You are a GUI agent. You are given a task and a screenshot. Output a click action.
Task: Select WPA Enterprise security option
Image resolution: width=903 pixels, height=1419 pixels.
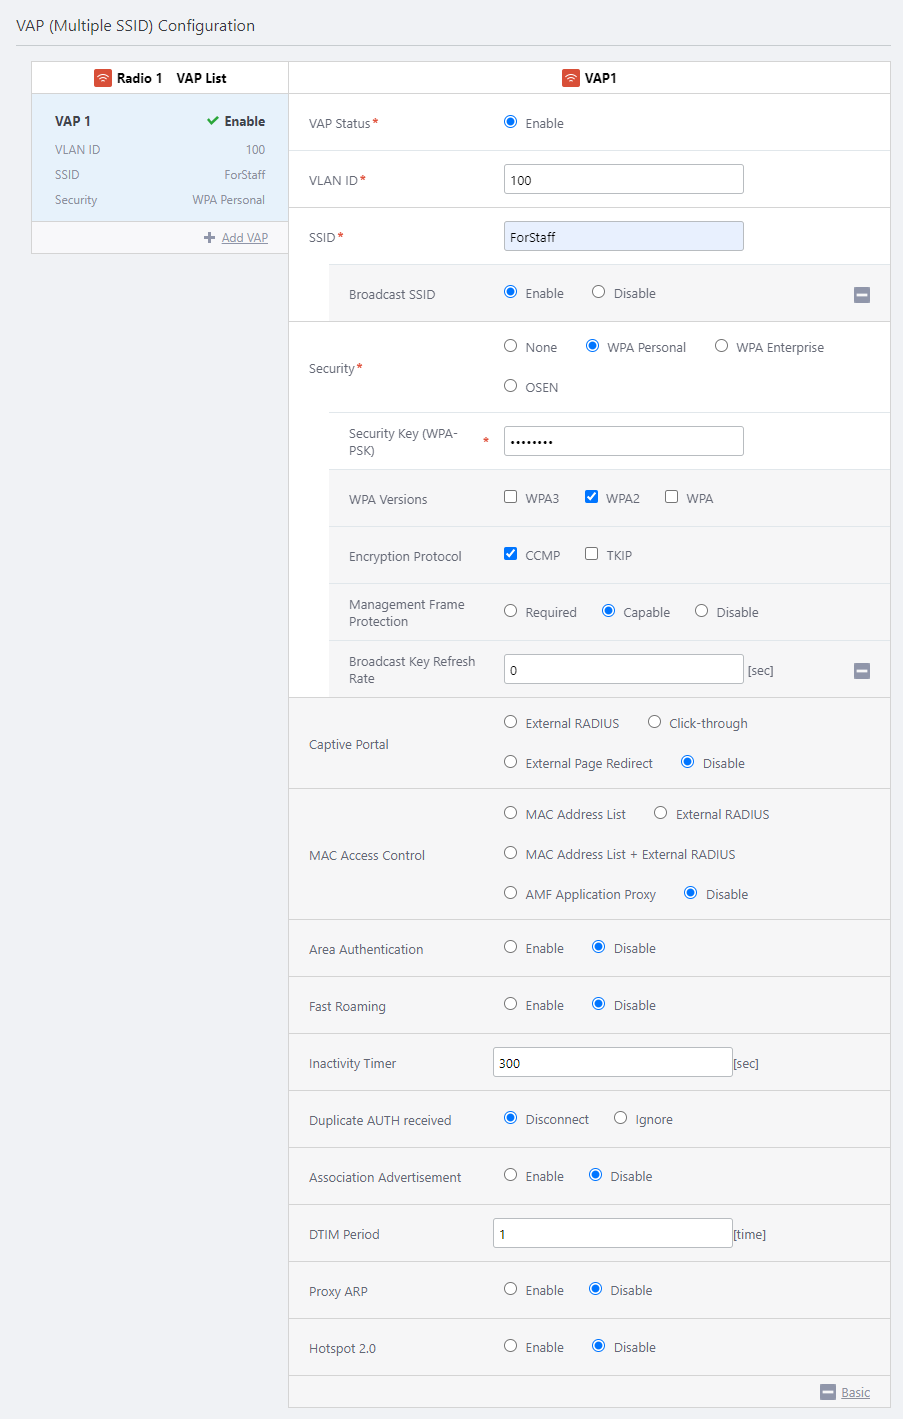721,346
